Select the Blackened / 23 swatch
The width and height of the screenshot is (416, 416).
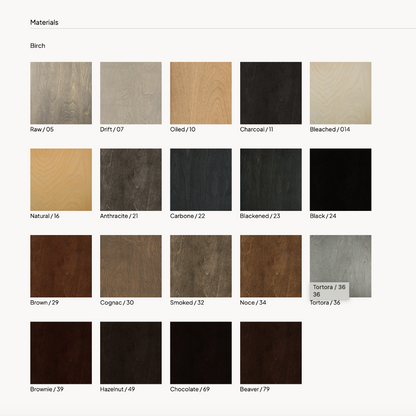click(x=271, y=180)
